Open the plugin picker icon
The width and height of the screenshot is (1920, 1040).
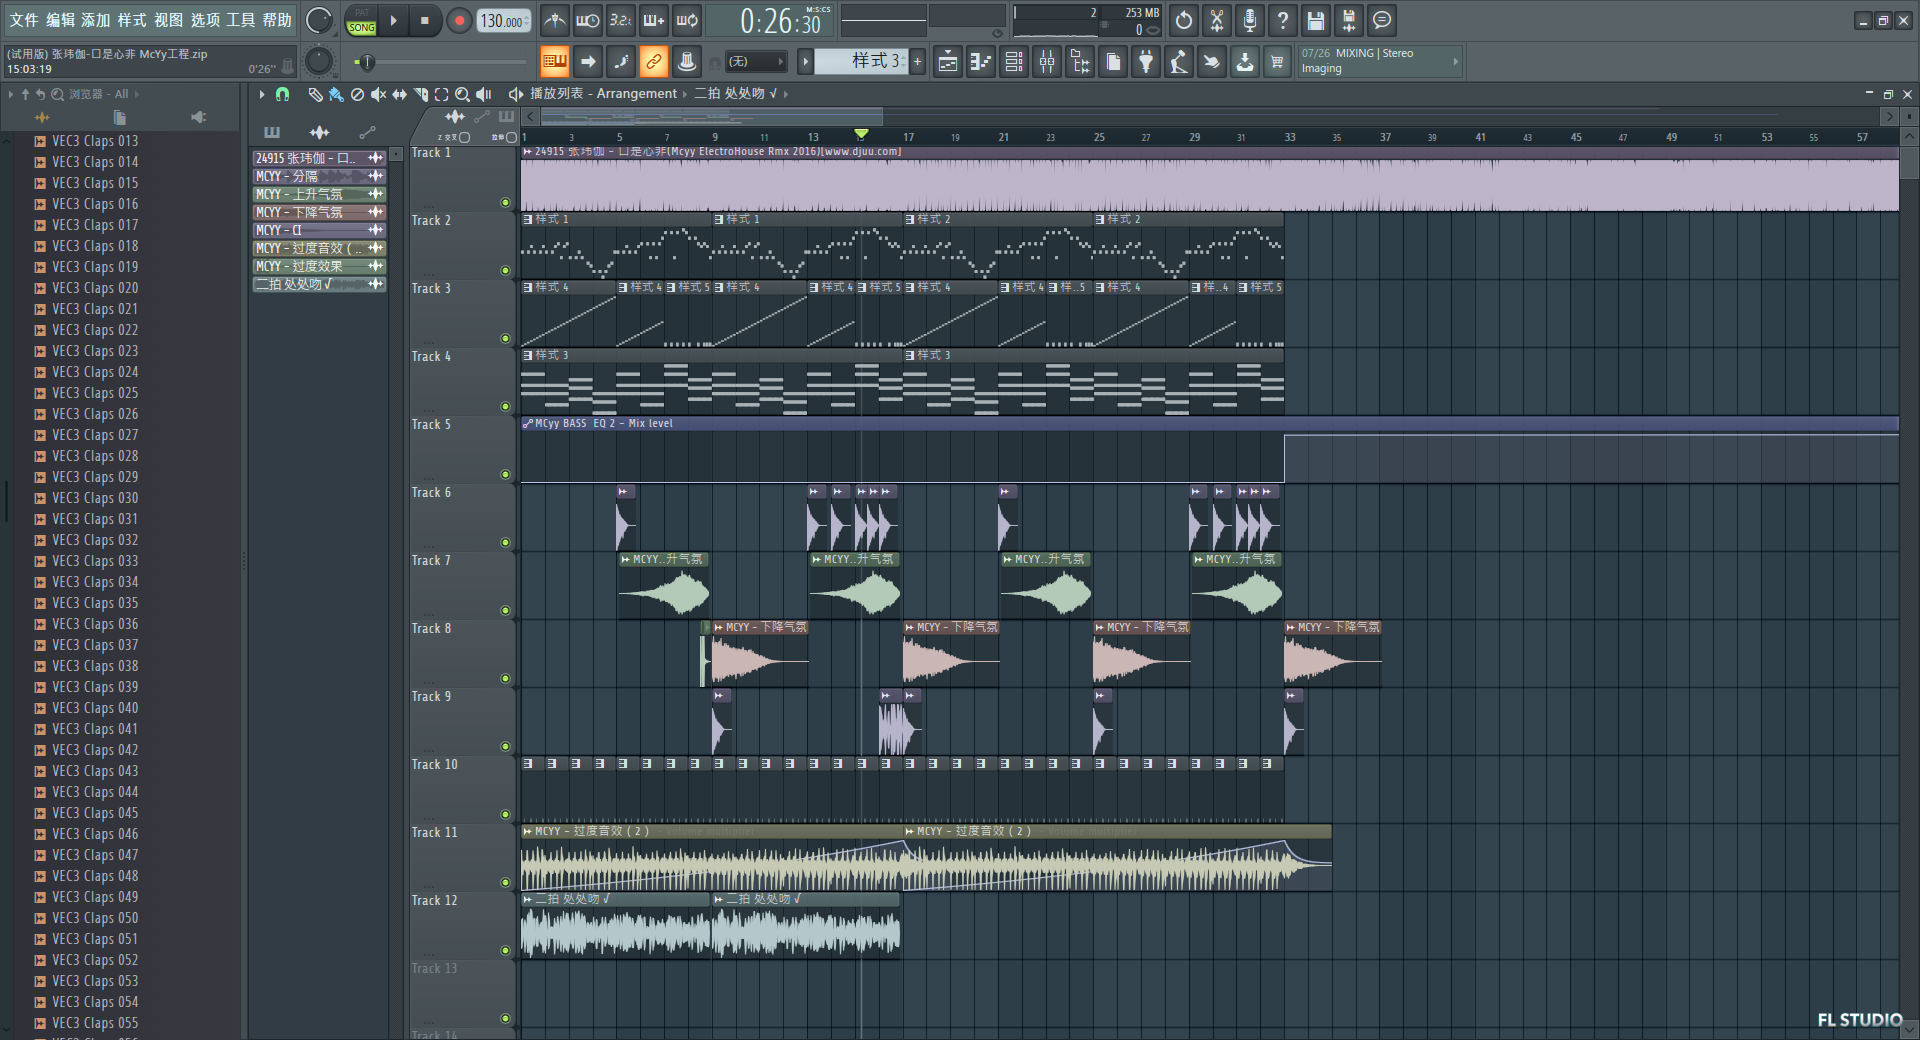tap(1146, 62)
